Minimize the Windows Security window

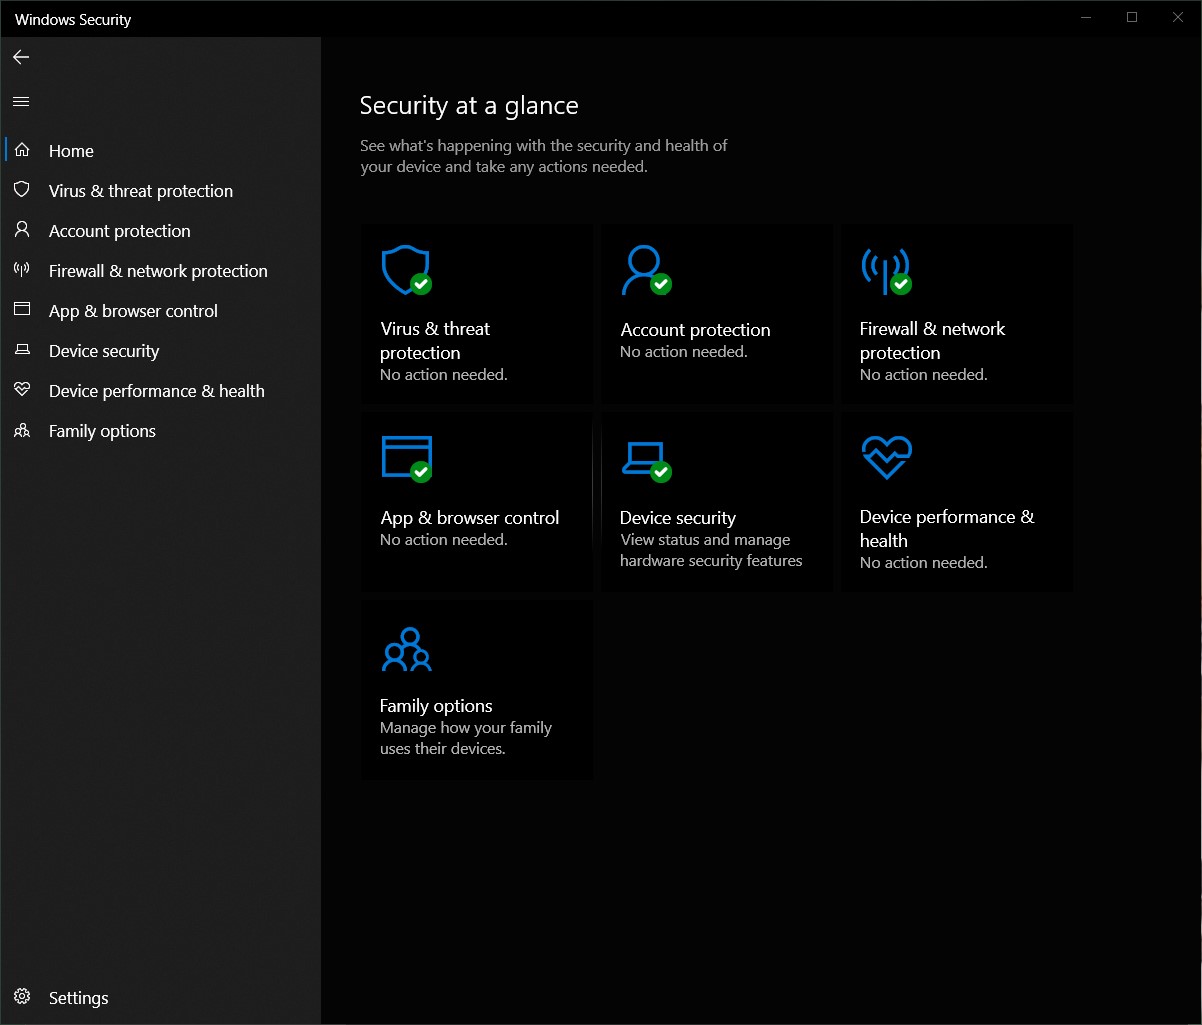1086,17
